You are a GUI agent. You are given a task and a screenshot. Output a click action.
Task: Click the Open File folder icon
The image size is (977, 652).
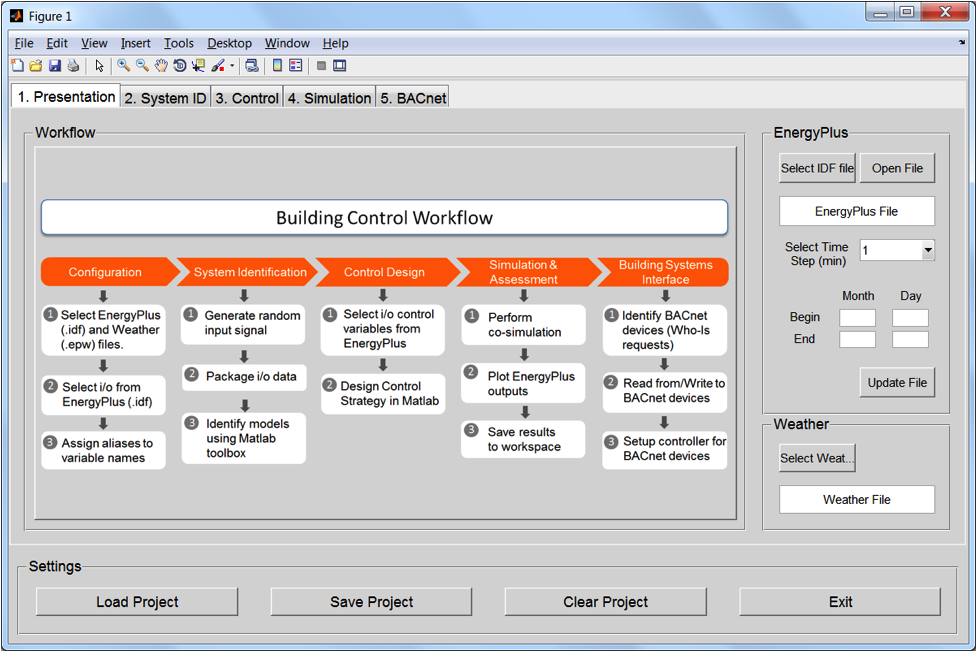coord(36,65)
